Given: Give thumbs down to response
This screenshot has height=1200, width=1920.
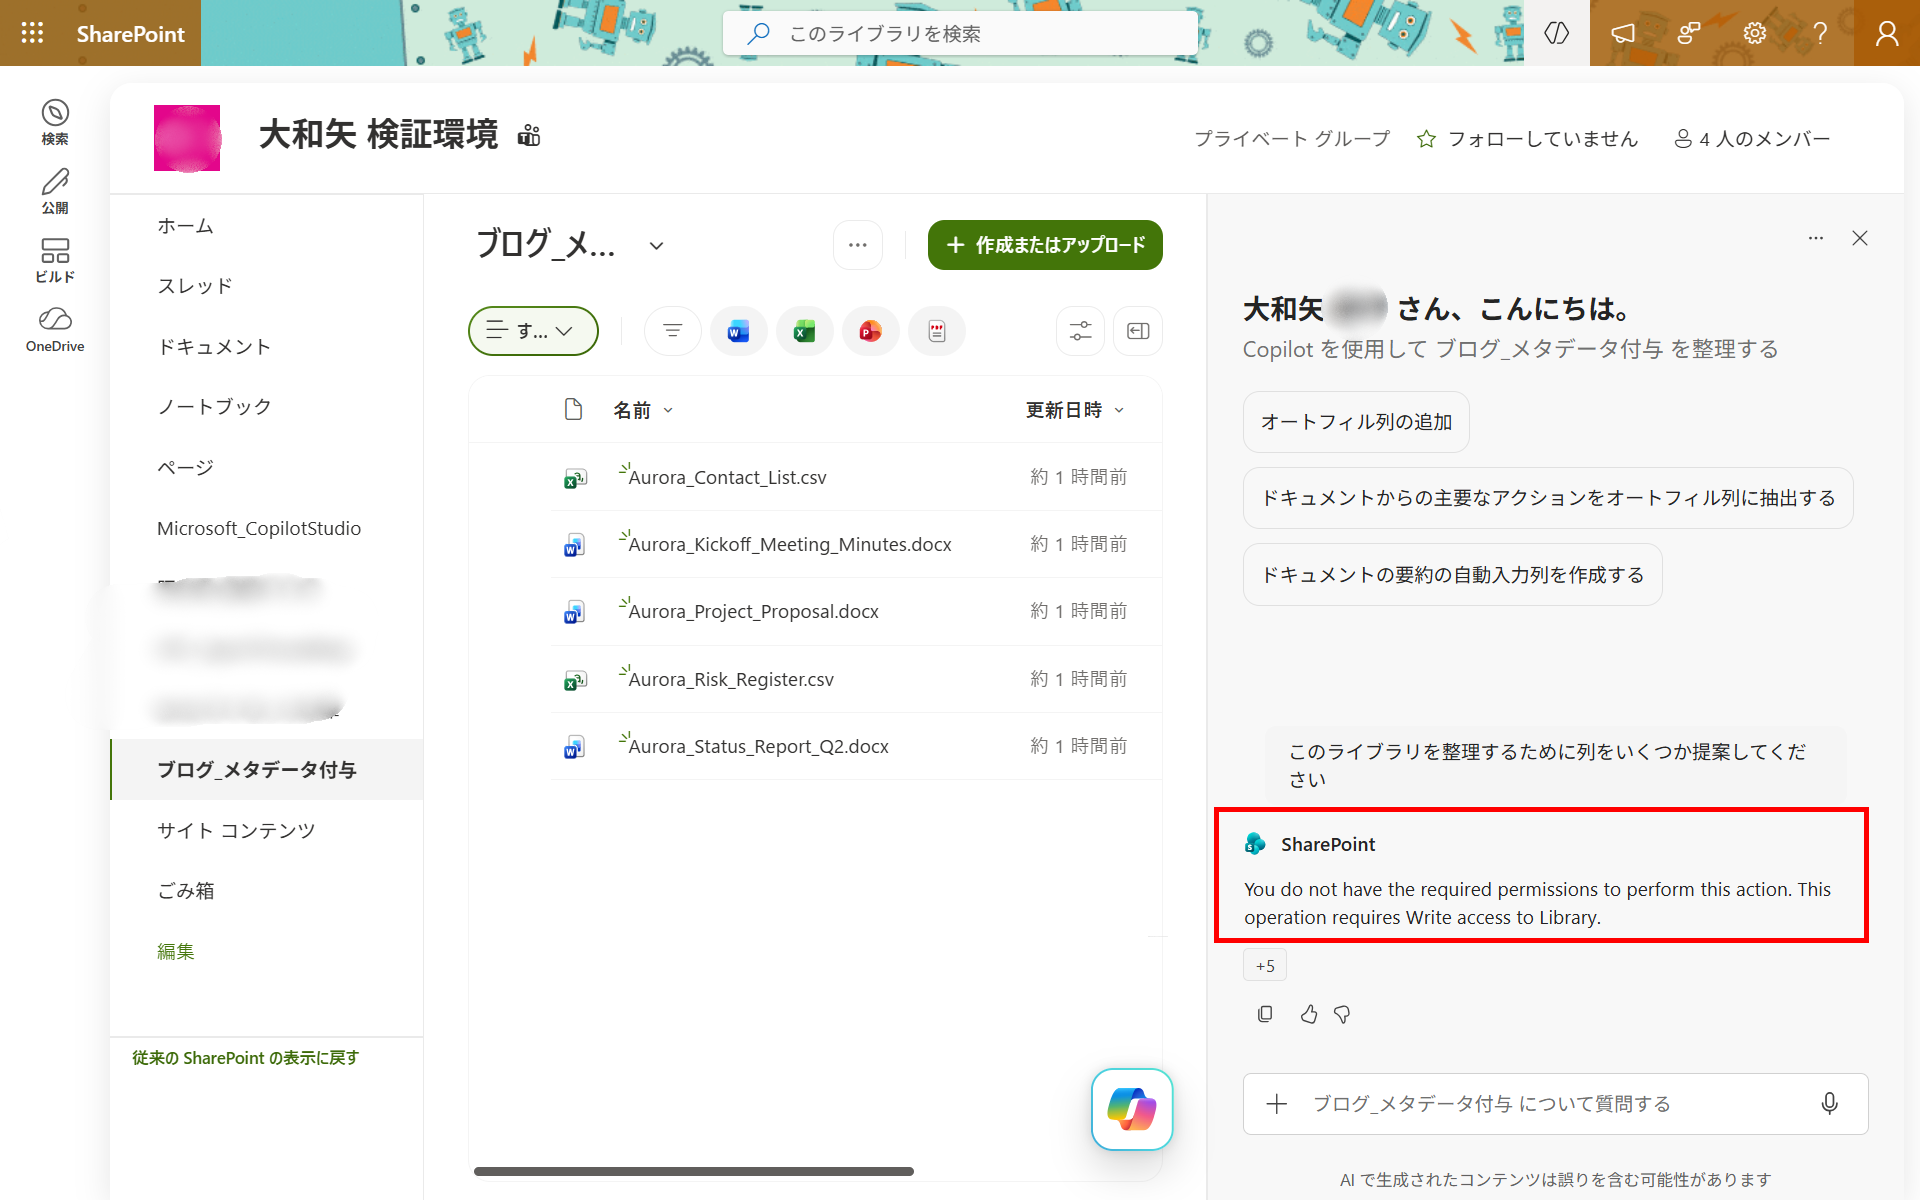Looking at the screenshot, I should click(x=1343, y=1014).
